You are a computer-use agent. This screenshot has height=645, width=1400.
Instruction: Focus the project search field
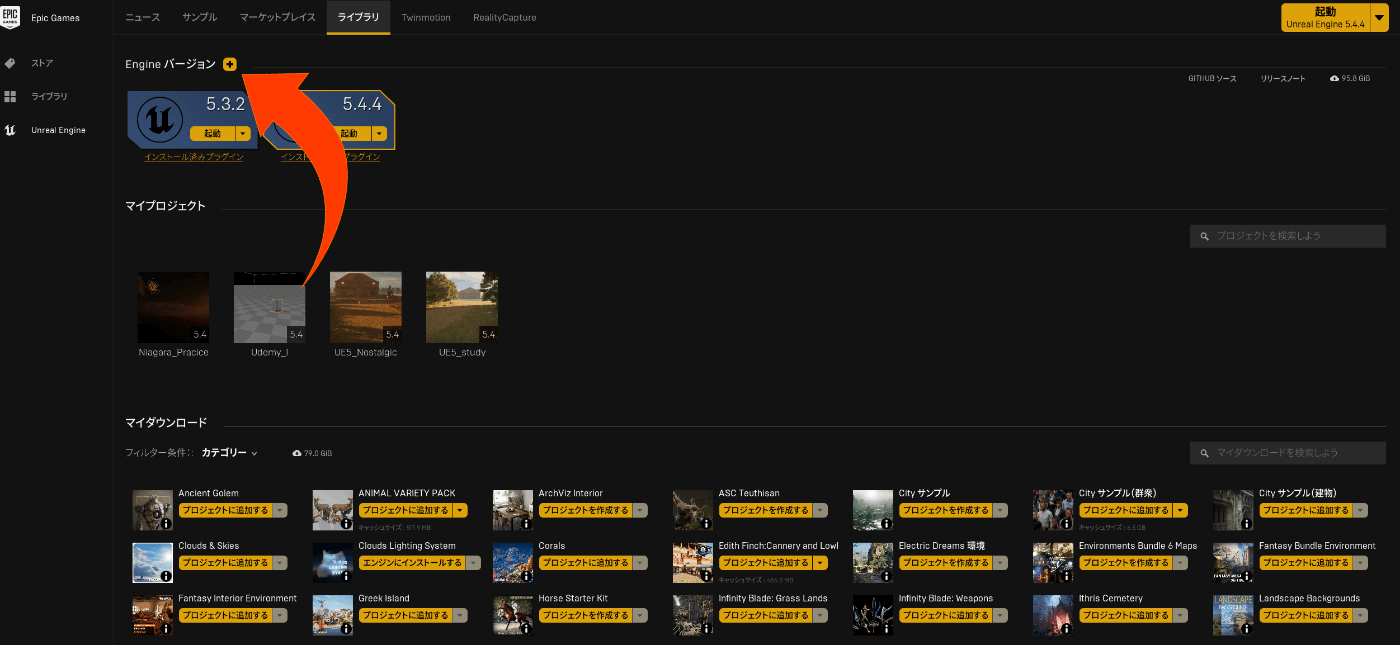click(x=1288, y=236)
